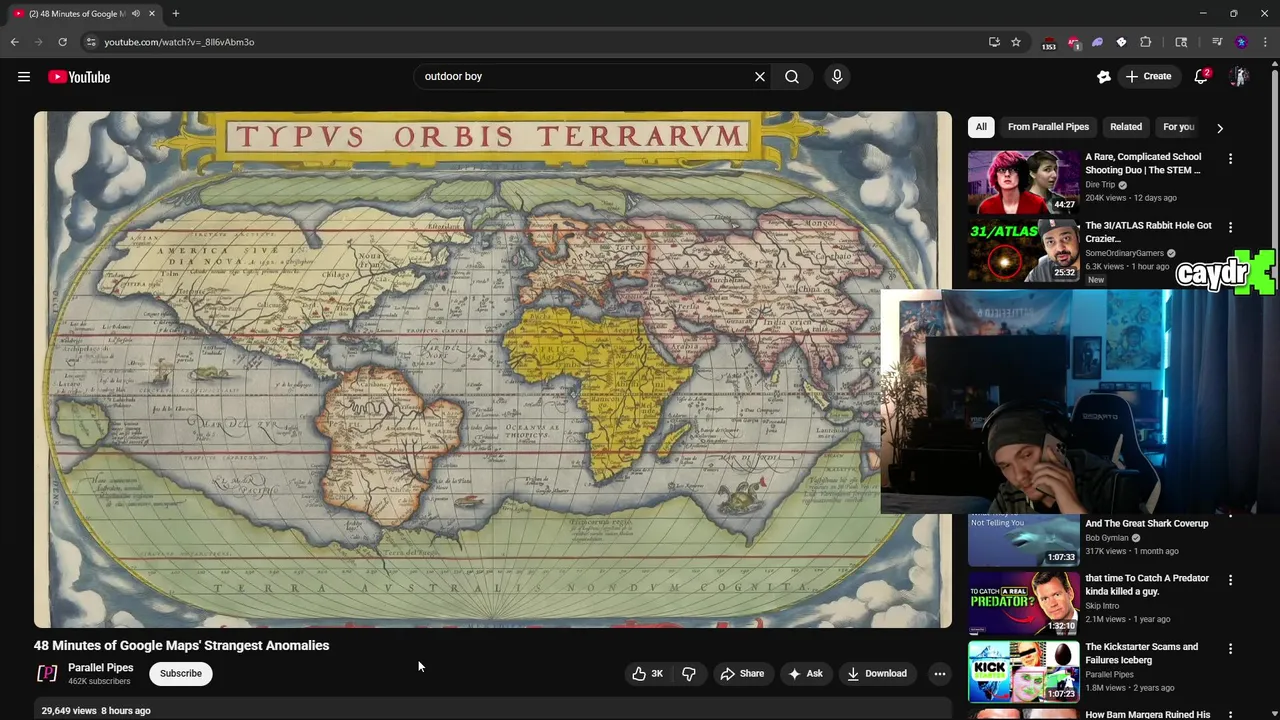Like the video with thumbs up

pos(647,674)
